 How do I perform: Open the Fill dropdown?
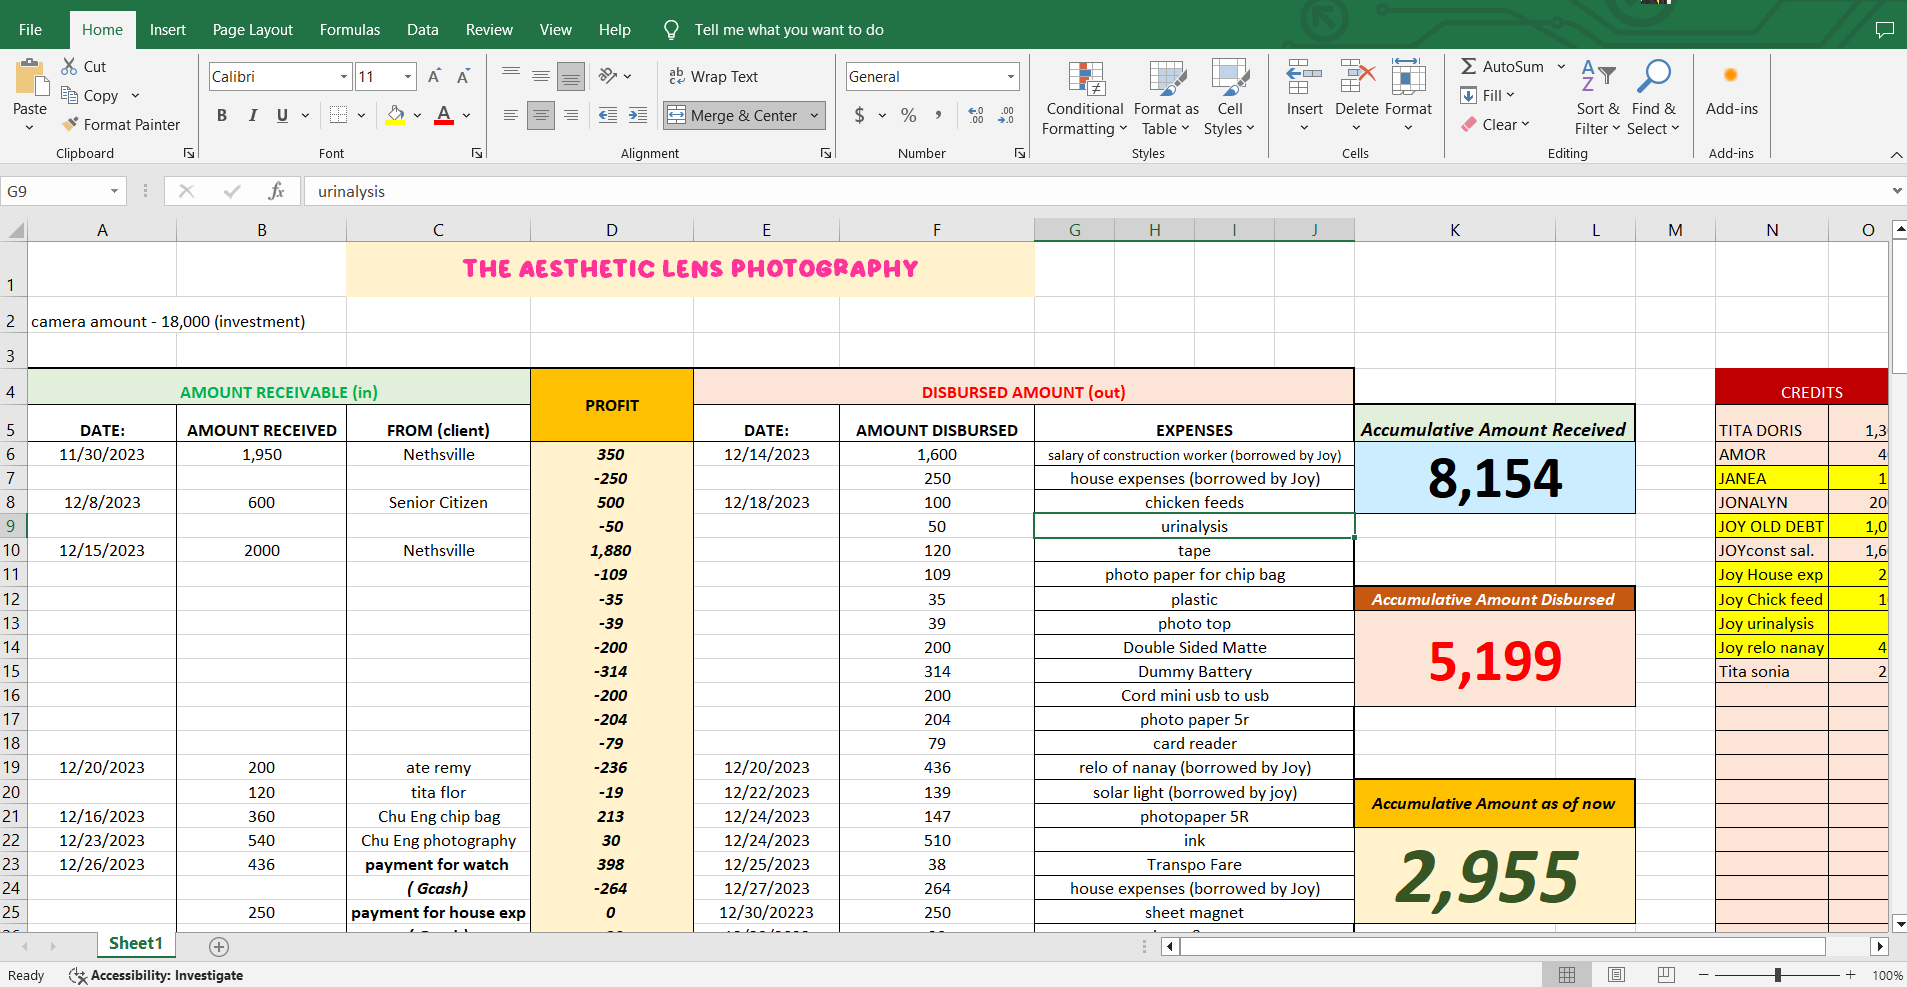pos(1488,95)
